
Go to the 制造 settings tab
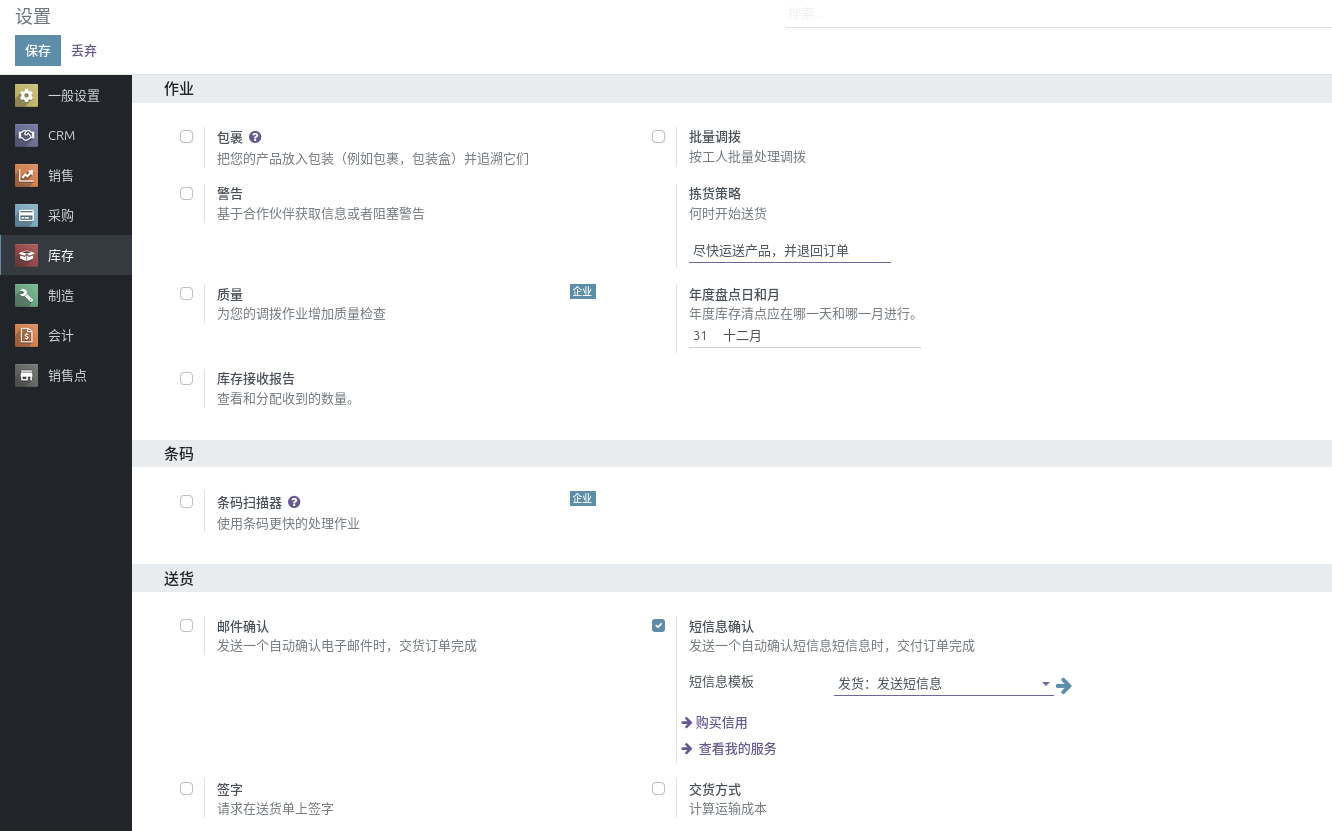[x=66, y=295]
